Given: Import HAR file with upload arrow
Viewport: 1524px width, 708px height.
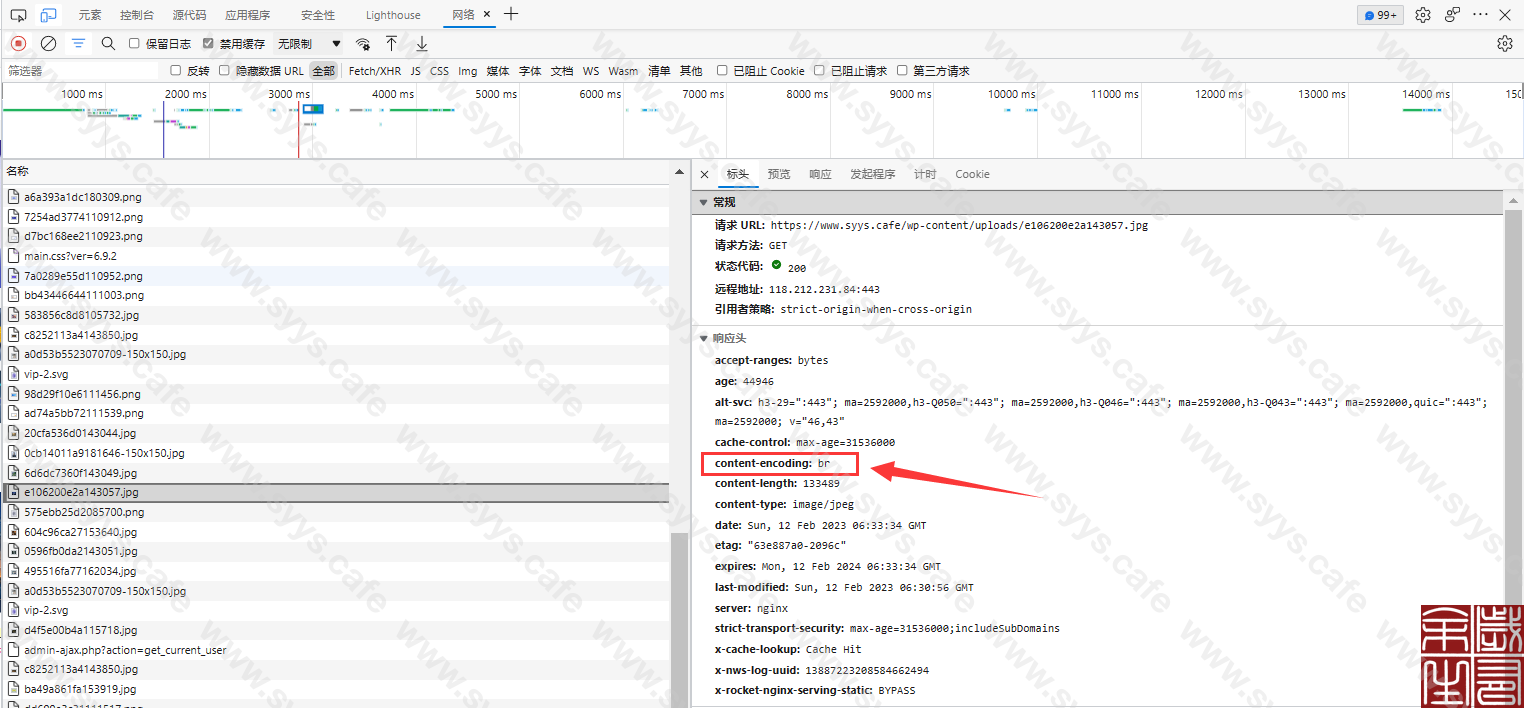Looking at the screenshot, I should pos(391,43).
